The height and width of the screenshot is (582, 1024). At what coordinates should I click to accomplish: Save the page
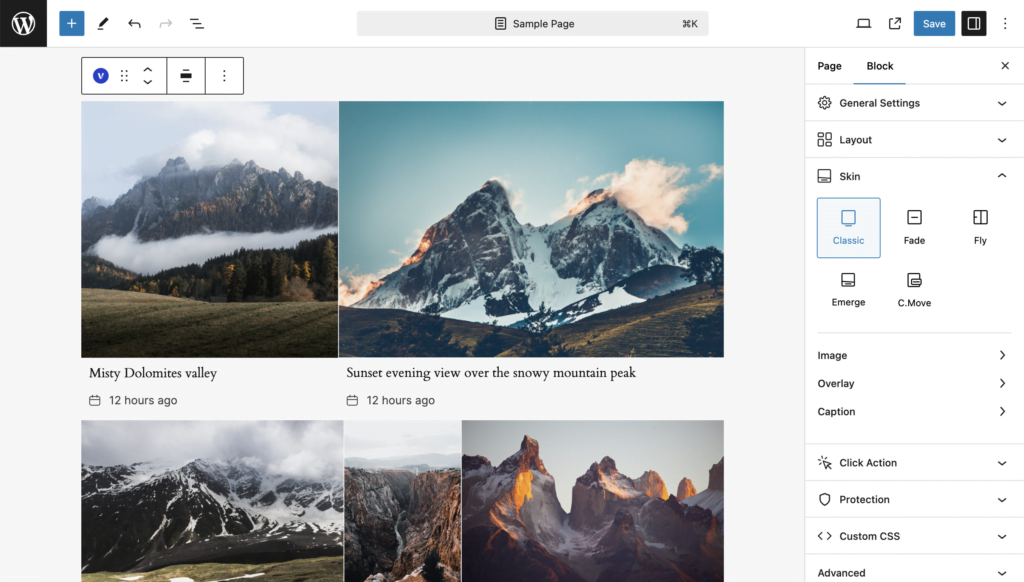(934, 24)
